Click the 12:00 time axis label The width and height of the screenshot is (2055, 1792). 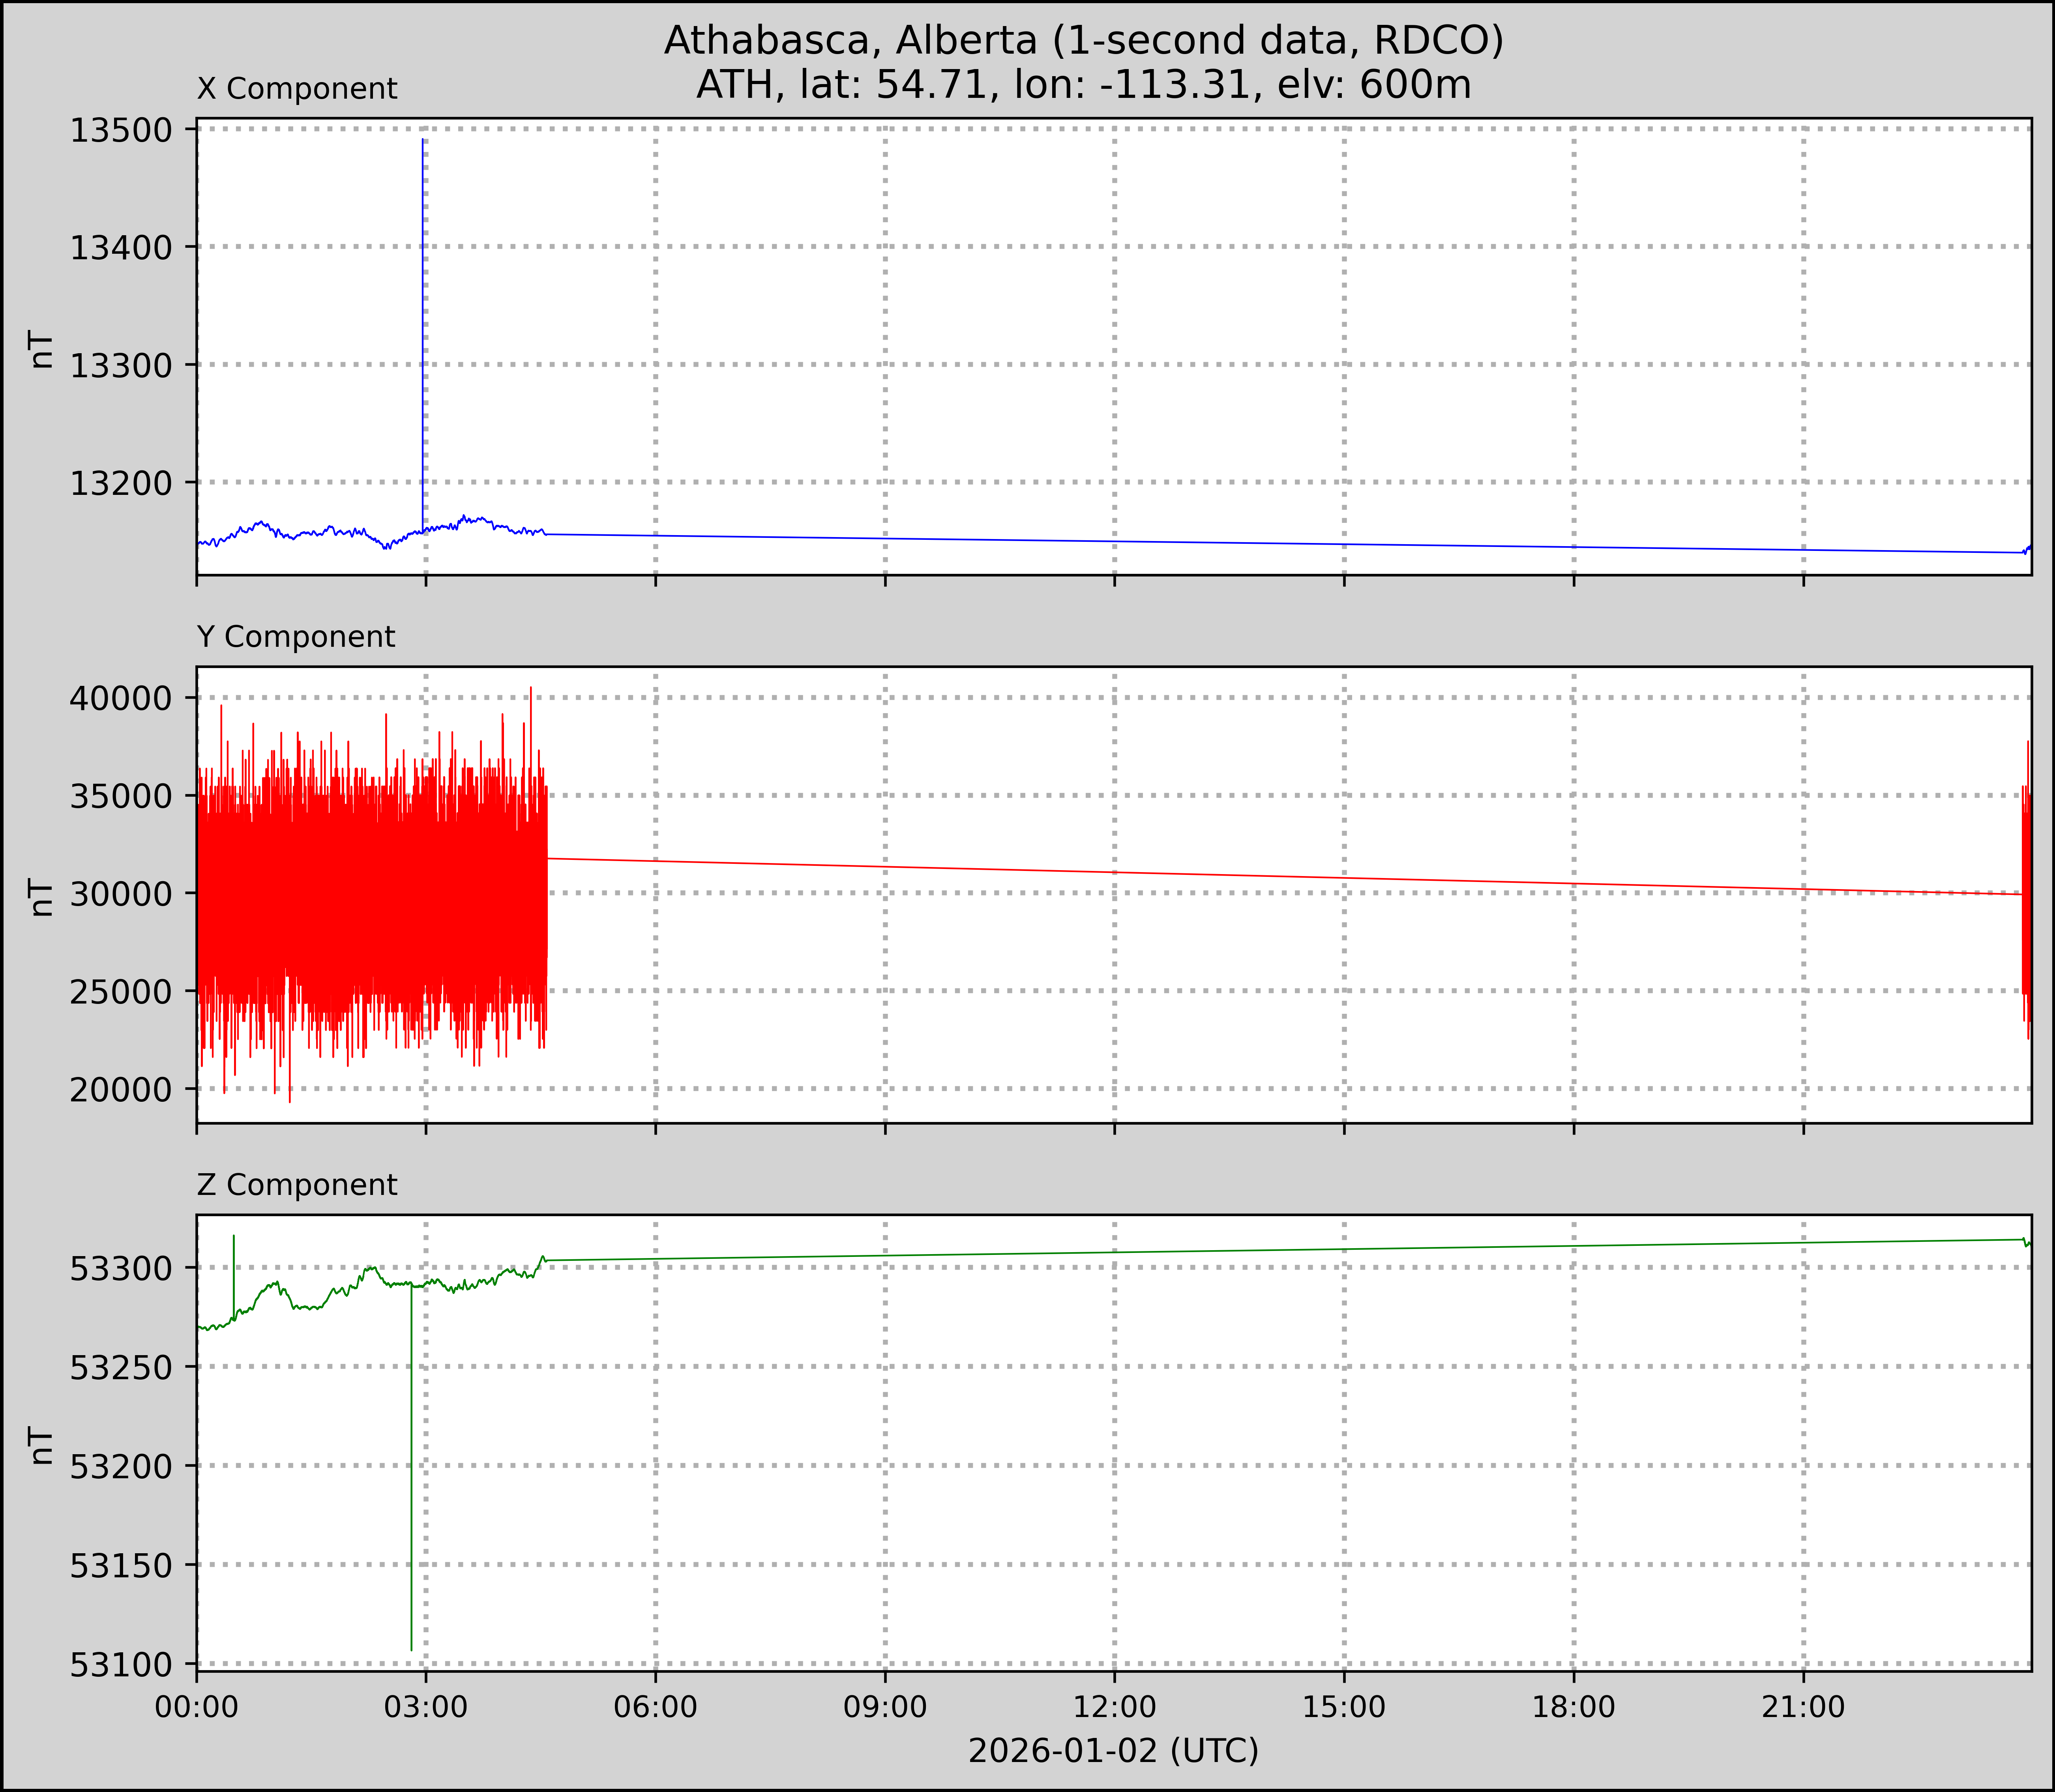(x=1114, y=1707)
